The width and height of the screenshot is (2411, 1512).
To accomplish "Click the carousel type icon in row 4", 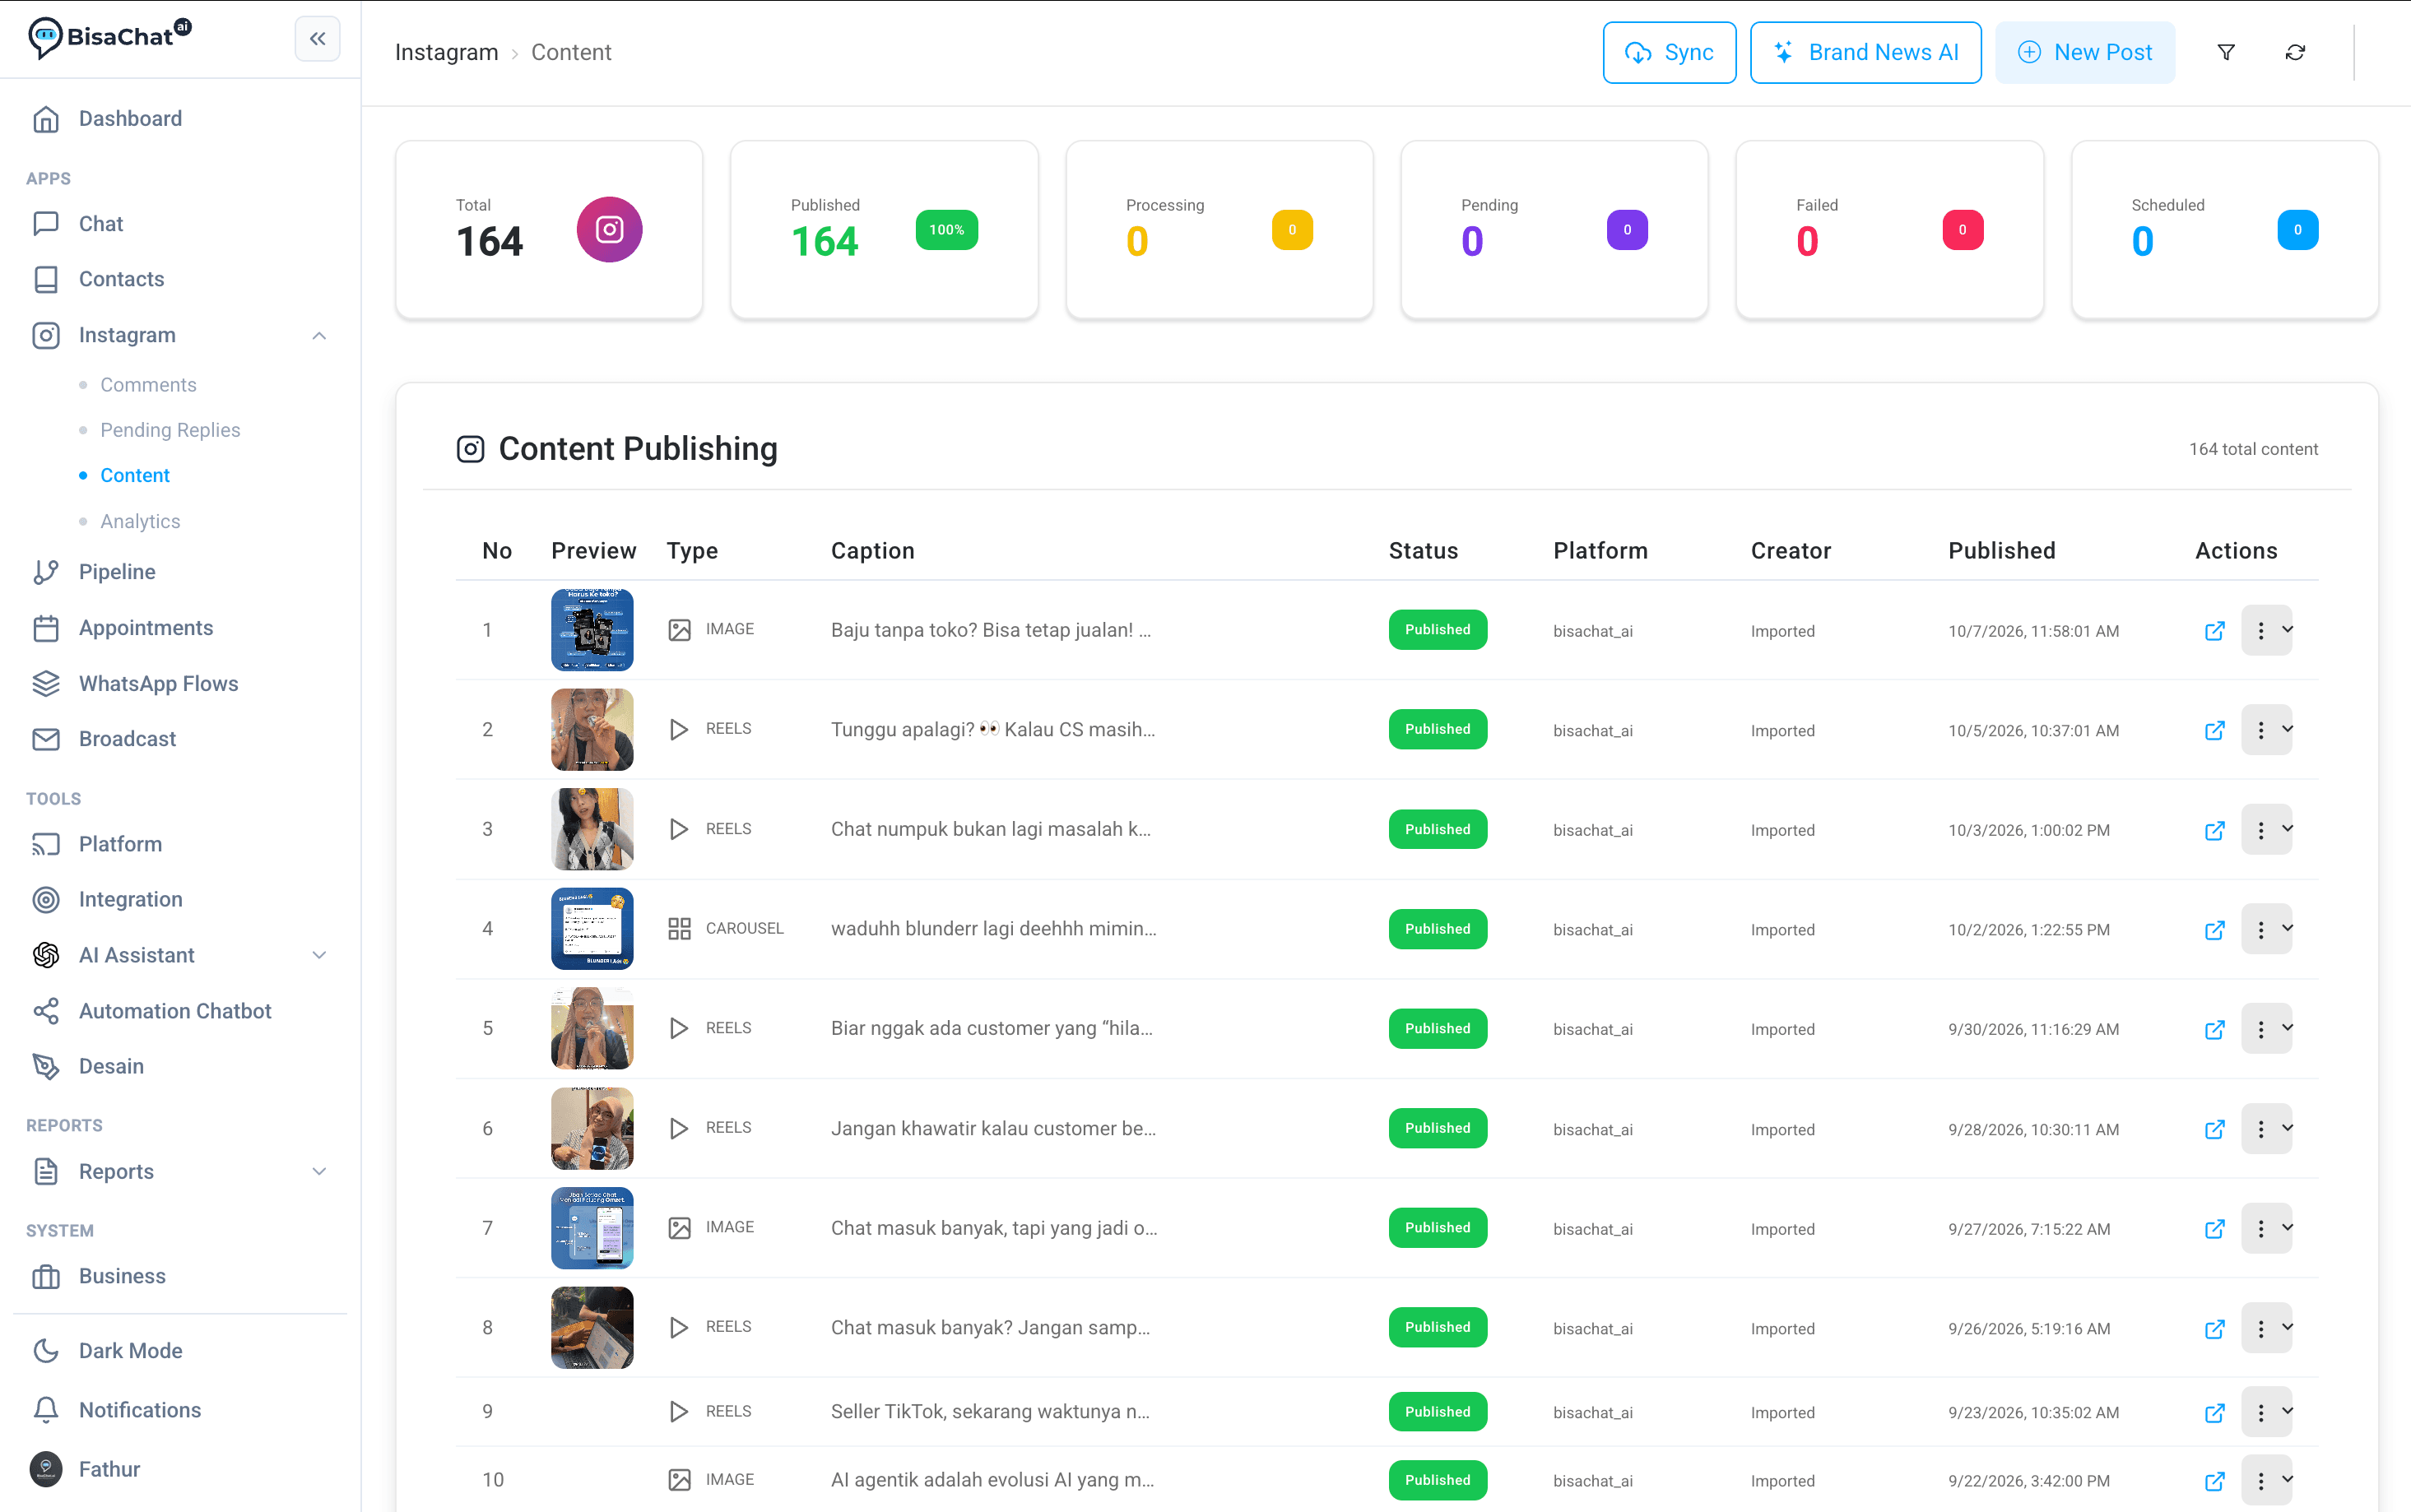I will (x=679, y=929).
